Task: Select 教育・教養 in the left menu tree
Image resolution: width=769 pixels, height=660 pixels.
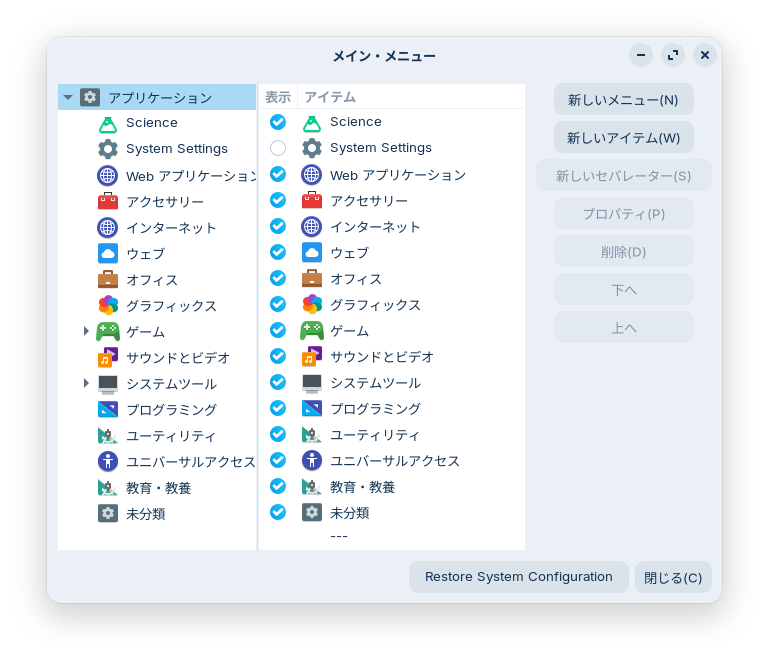Action: 158,488
